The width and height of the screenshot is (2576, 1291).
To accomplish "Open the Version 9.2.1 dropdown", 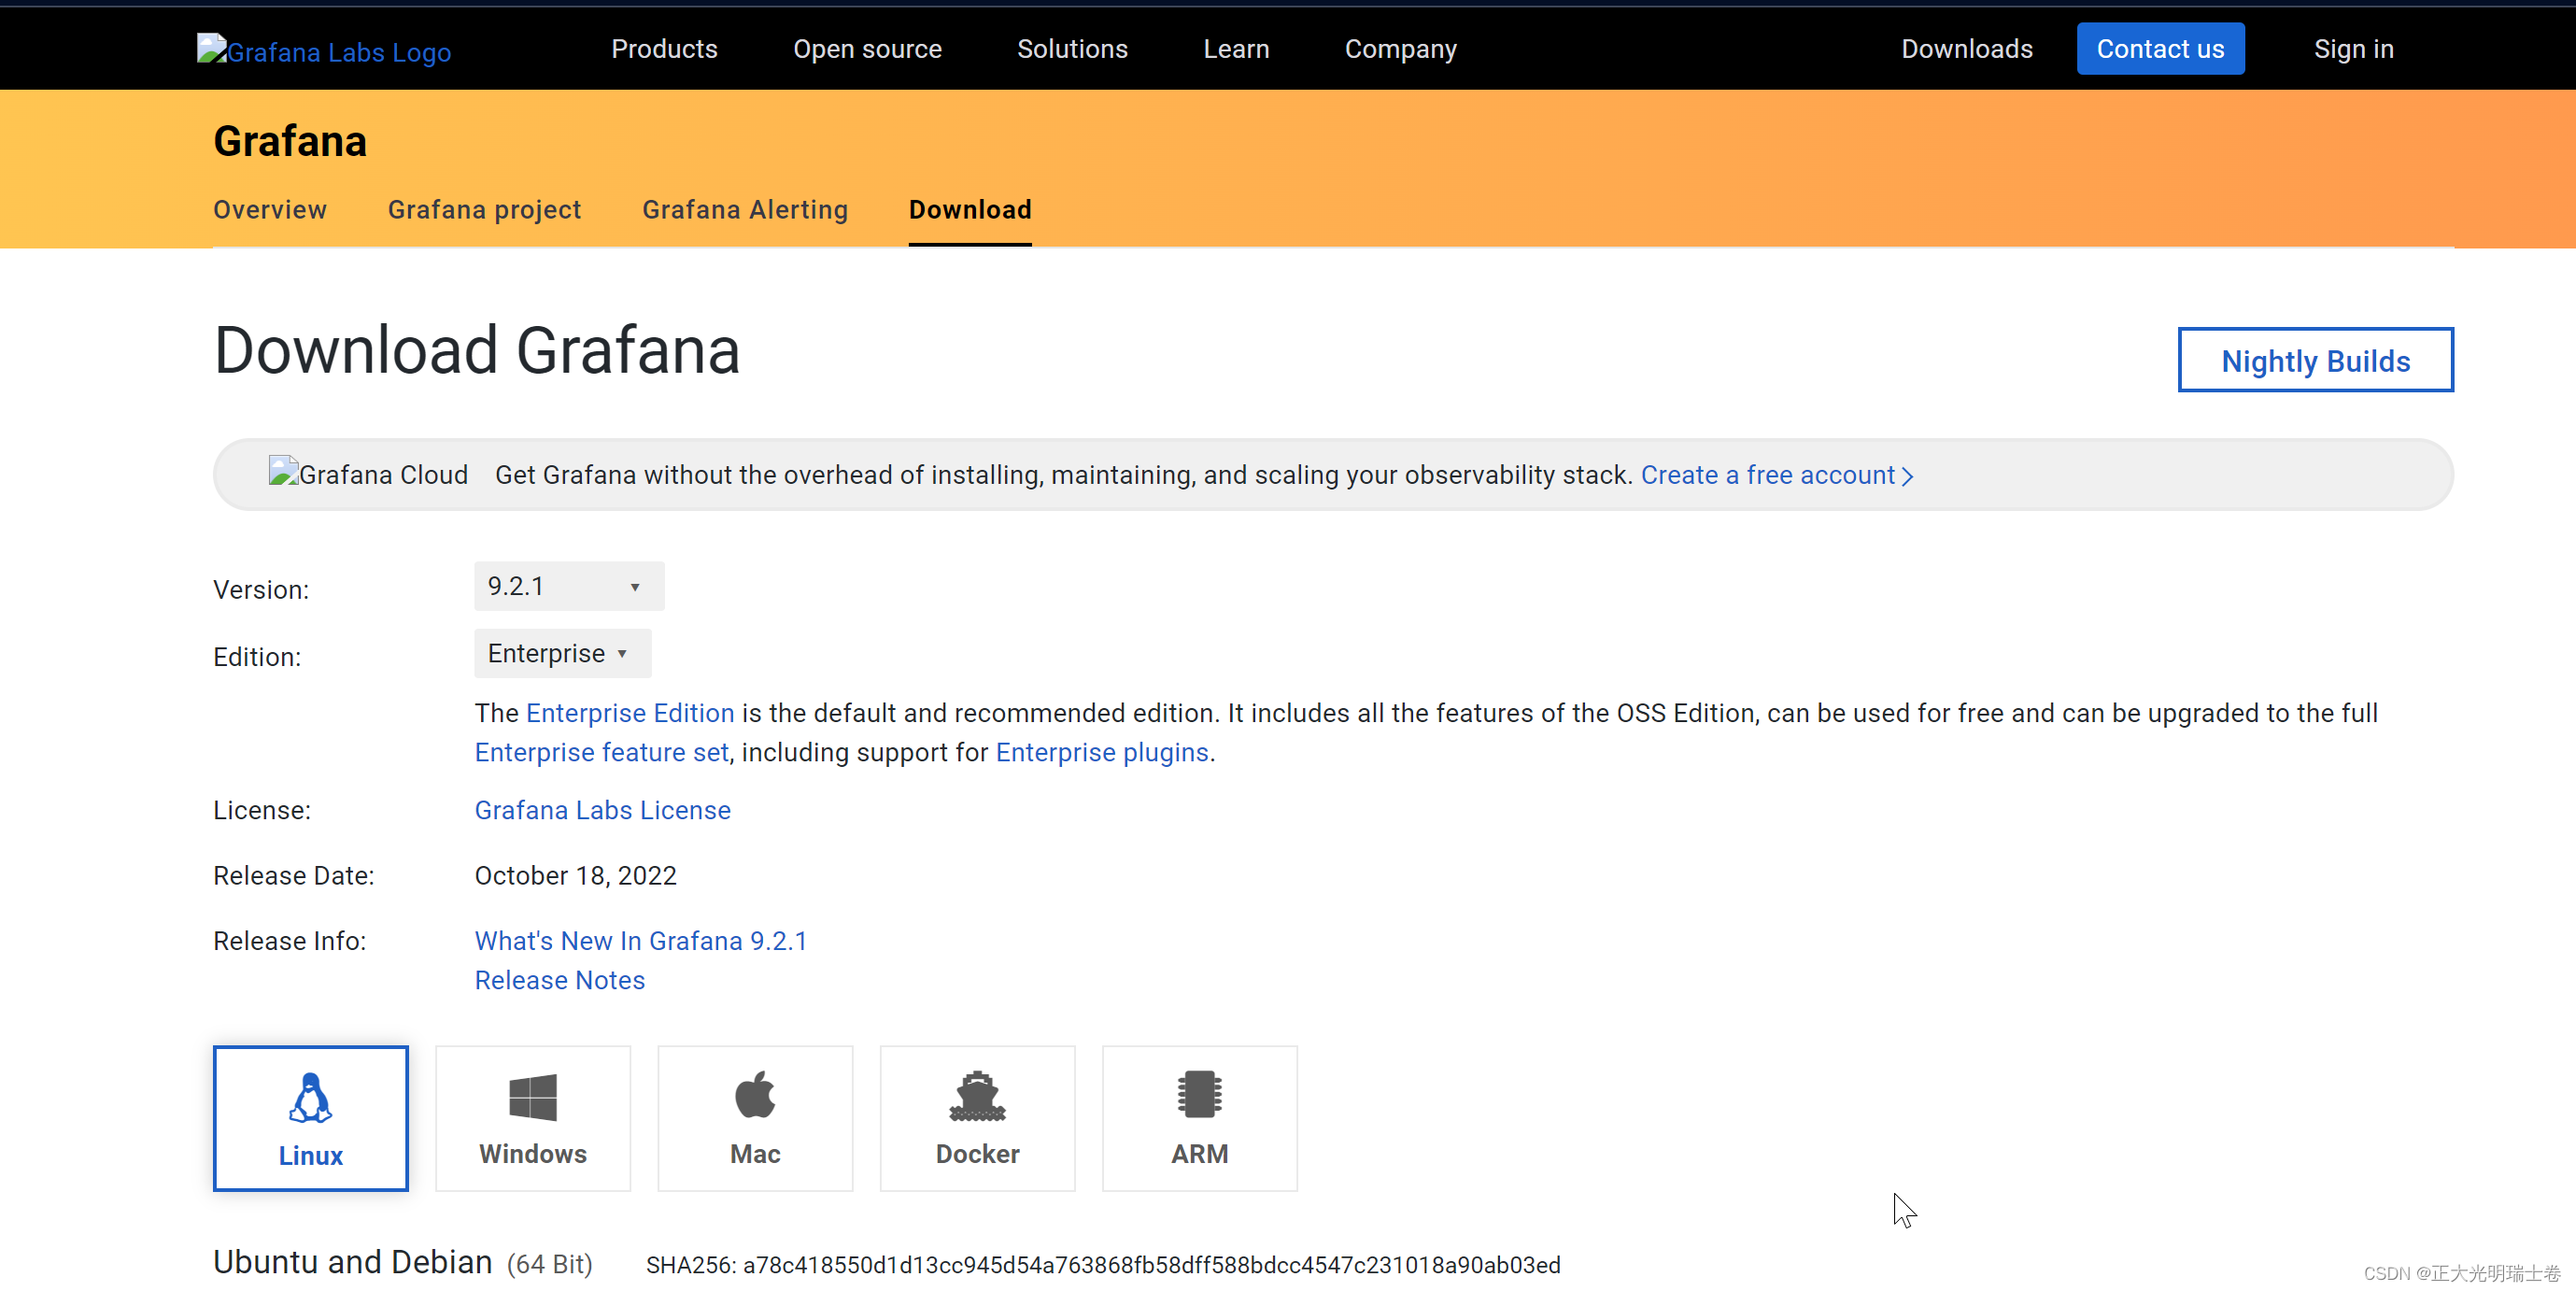I will pyautogui.click(x=568, y=586).
